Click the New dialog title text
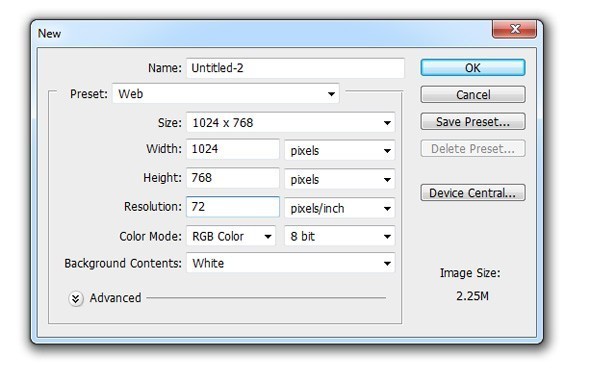 49,33
